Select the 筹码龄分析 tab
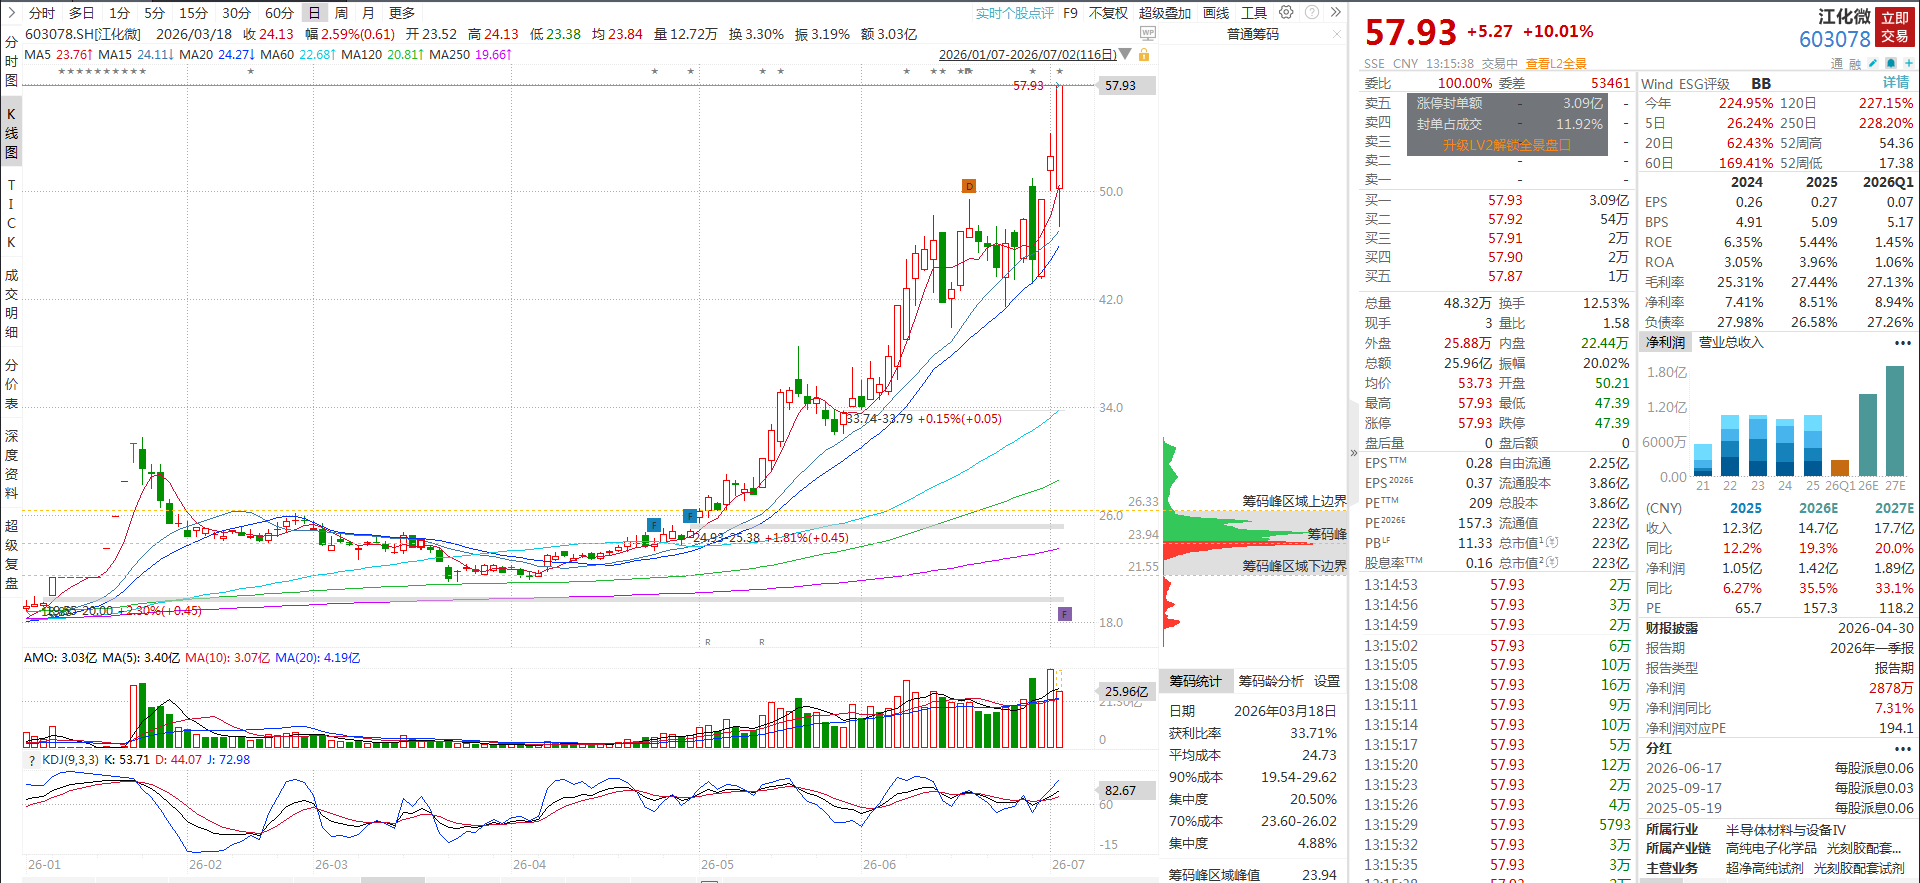1920x883 pixels. pos(1271,681)
